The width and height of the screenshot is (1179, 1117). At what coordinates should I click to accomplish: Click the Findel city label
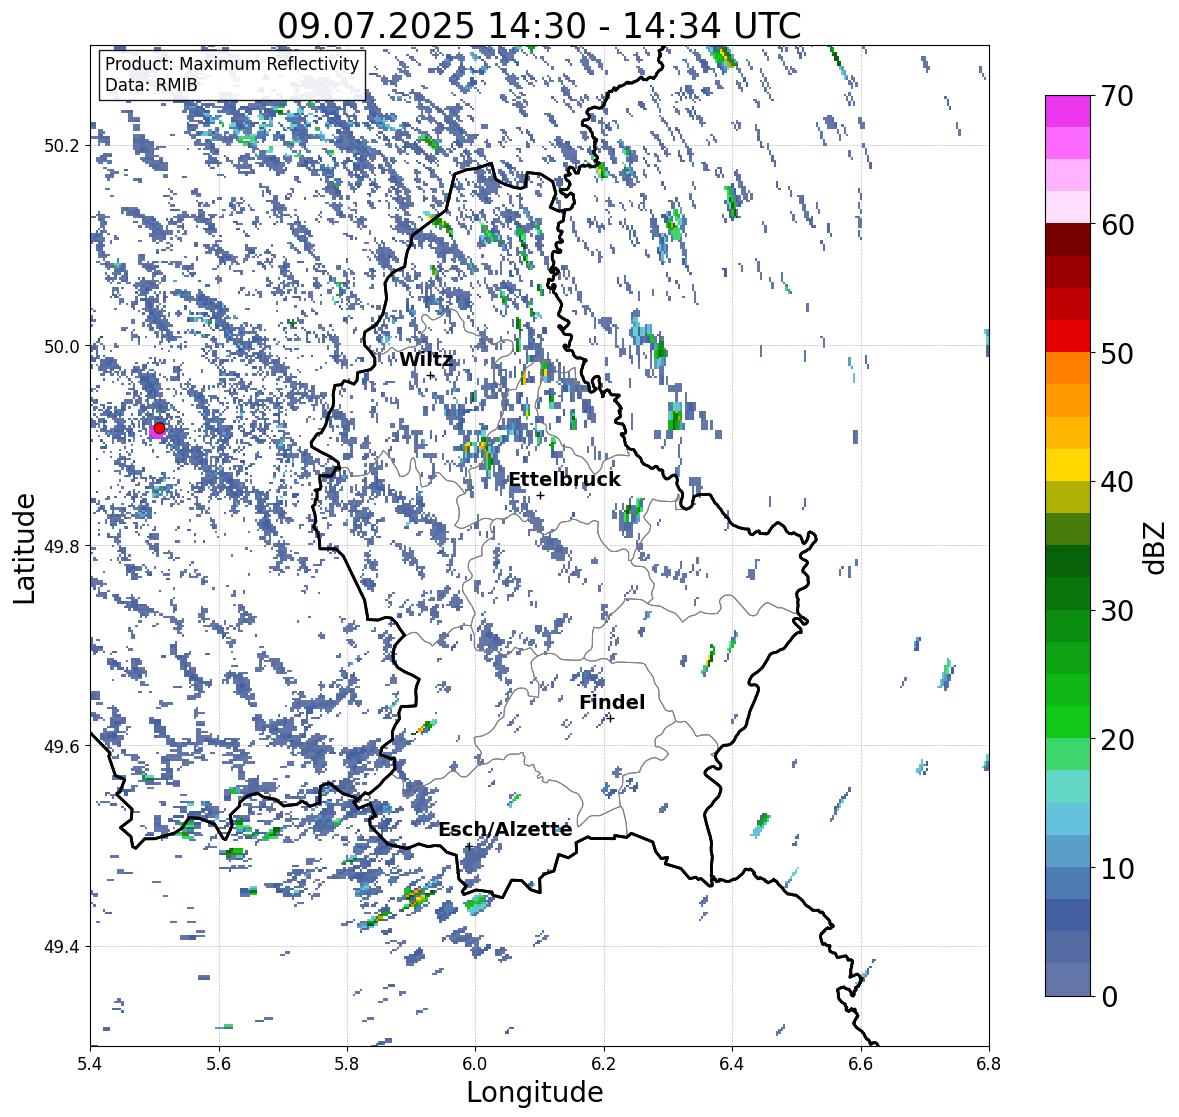pos(612,702)
